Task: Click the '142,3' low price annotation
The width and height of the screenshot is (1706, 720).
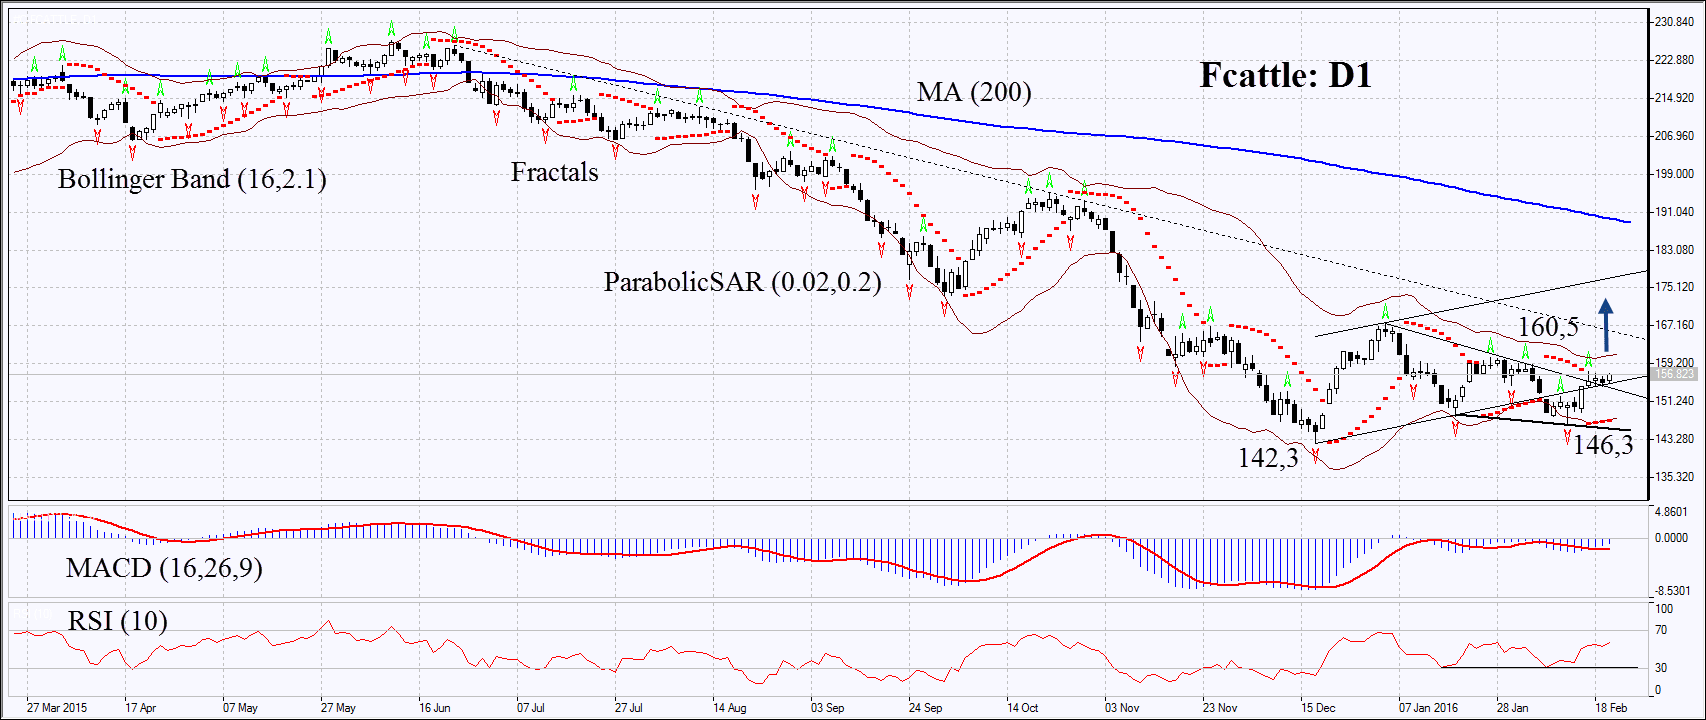Action: click(1268, 457)
